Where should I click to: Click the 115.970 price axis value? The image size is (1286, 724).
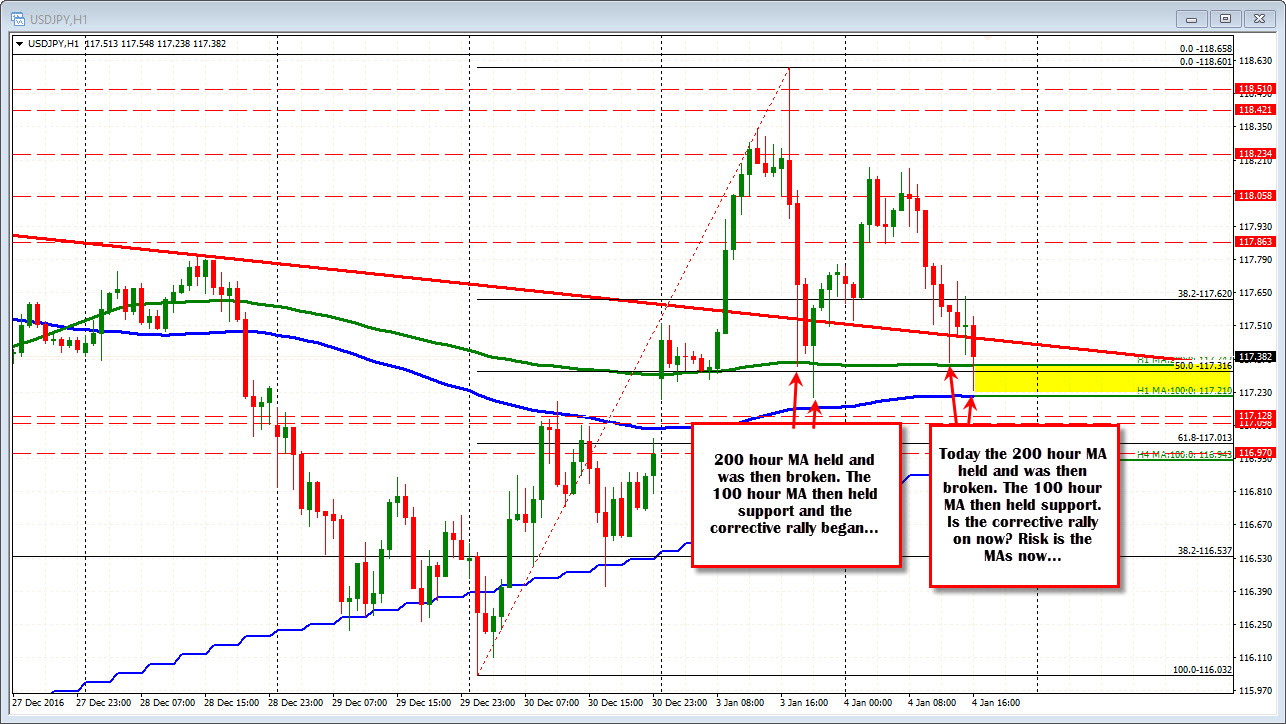coord(1254,691)
